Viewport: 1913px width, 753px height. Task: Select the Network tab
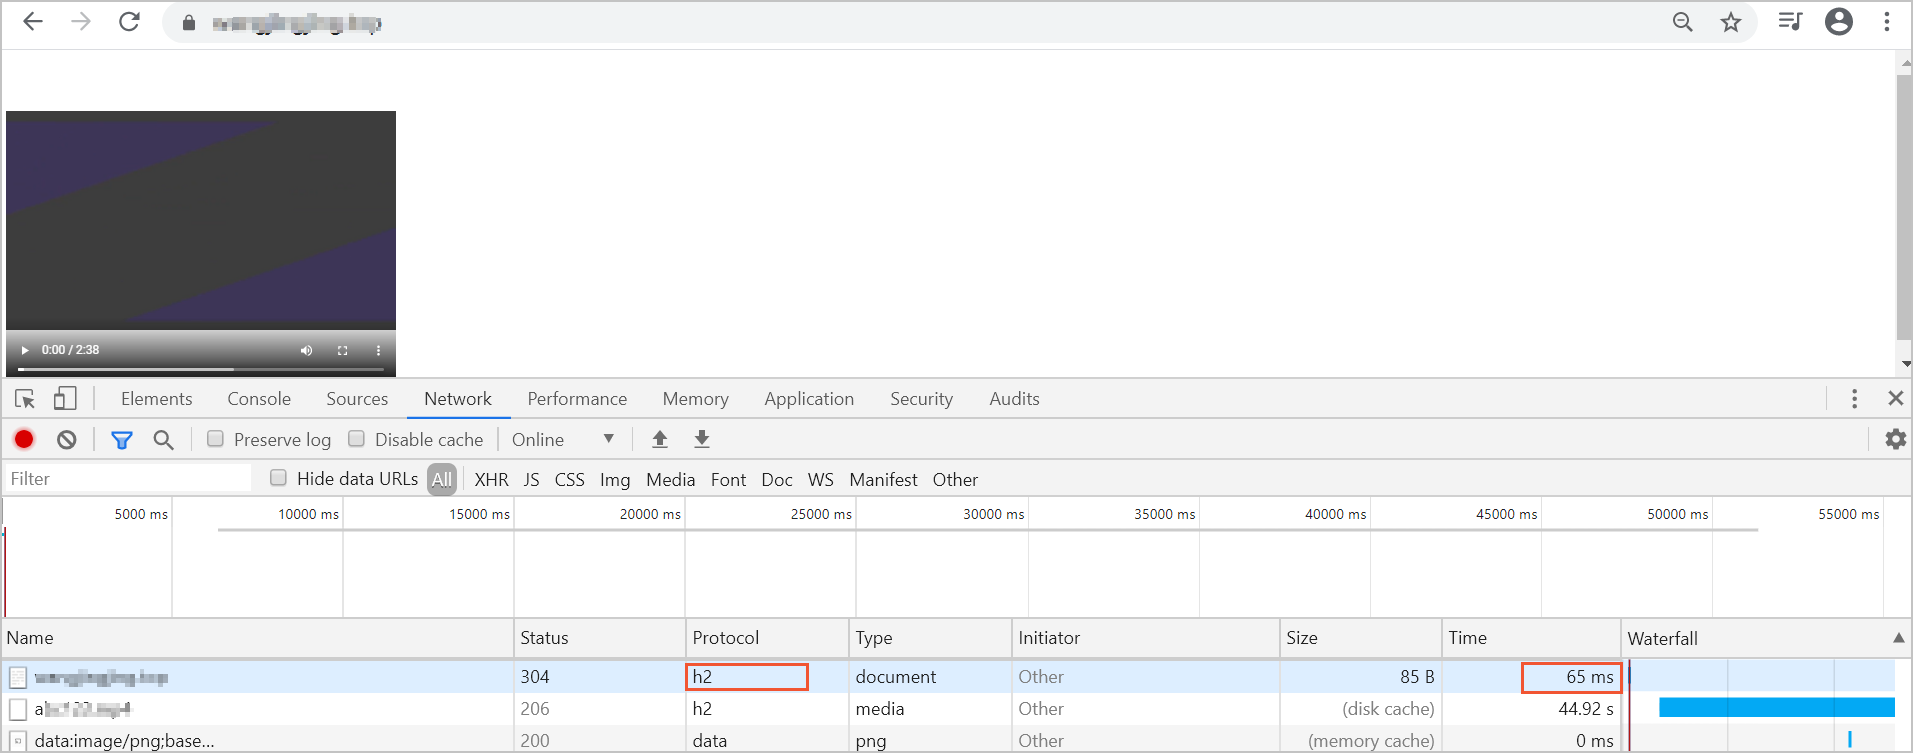(458, 399)
